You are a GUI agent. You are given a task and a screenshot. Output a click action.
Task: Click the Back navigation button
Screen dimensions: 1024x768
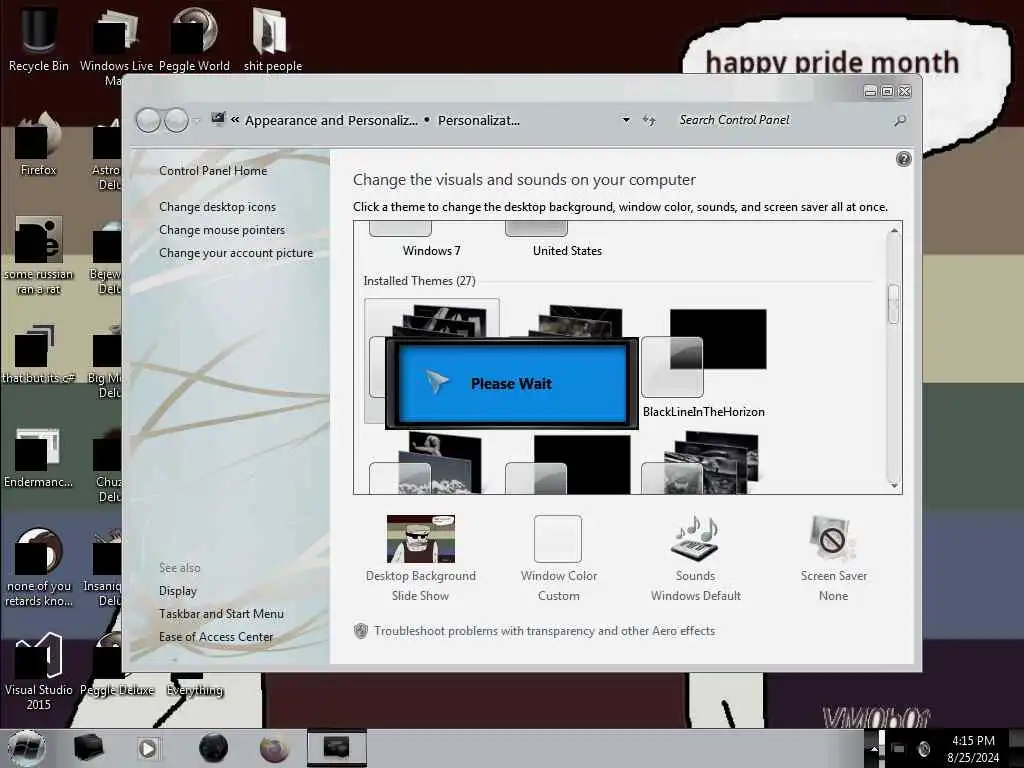click(x=148, y=120)
